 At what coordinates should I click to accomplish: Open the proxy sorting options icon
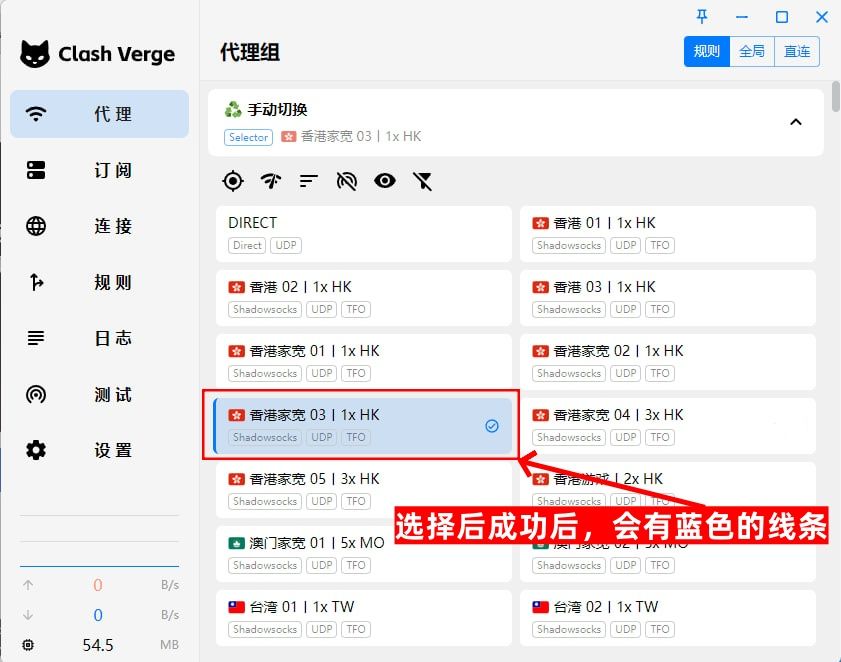point(308,181)
